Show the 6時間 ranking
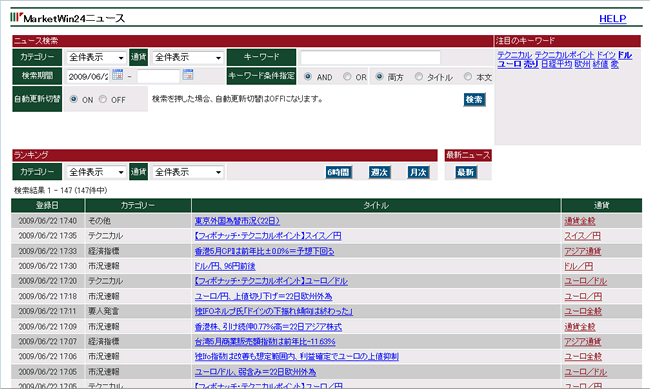Screen dimensions: 650x389 (x=339, y=172)
